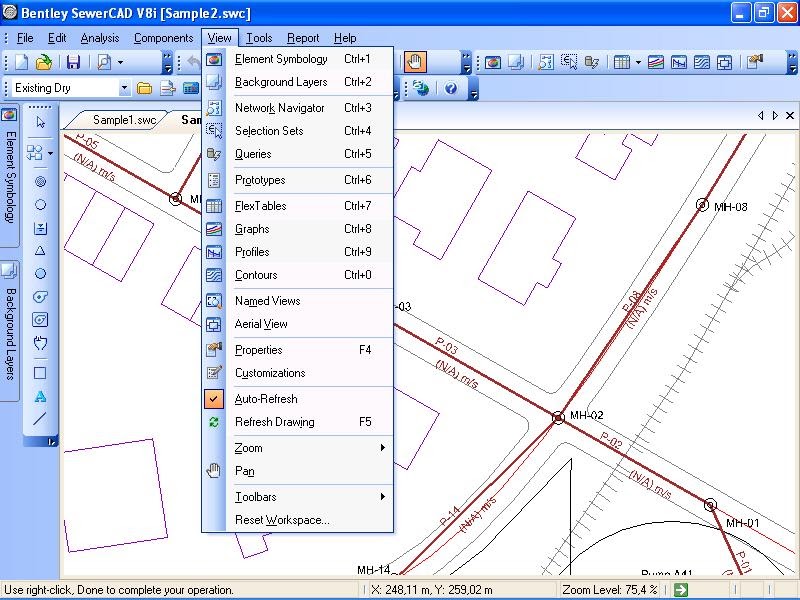
Task: Click the Text annotation 'A' tool
Action: (x=40, y=396)
